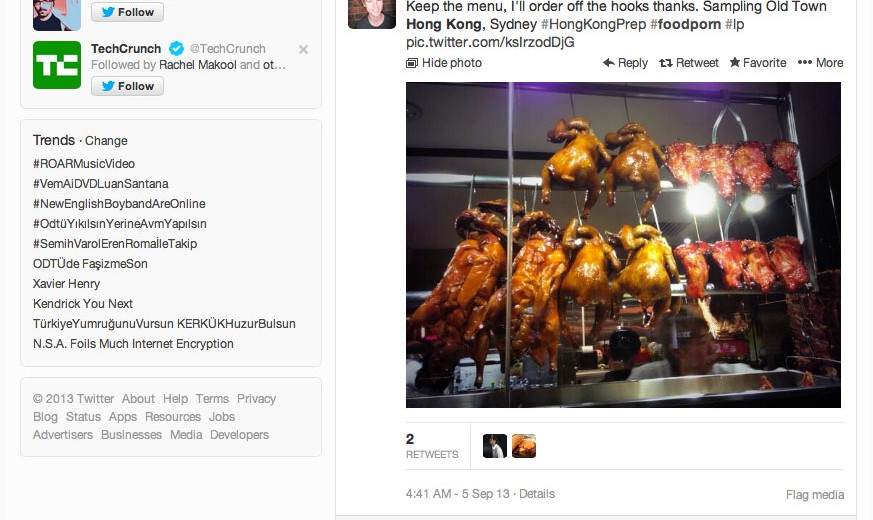Image resolution: width=873 pixels, height=520 pixels.
Task: Click the Follow button above TechCrunch
Action: pyautogui.click(x=127, y=12)
